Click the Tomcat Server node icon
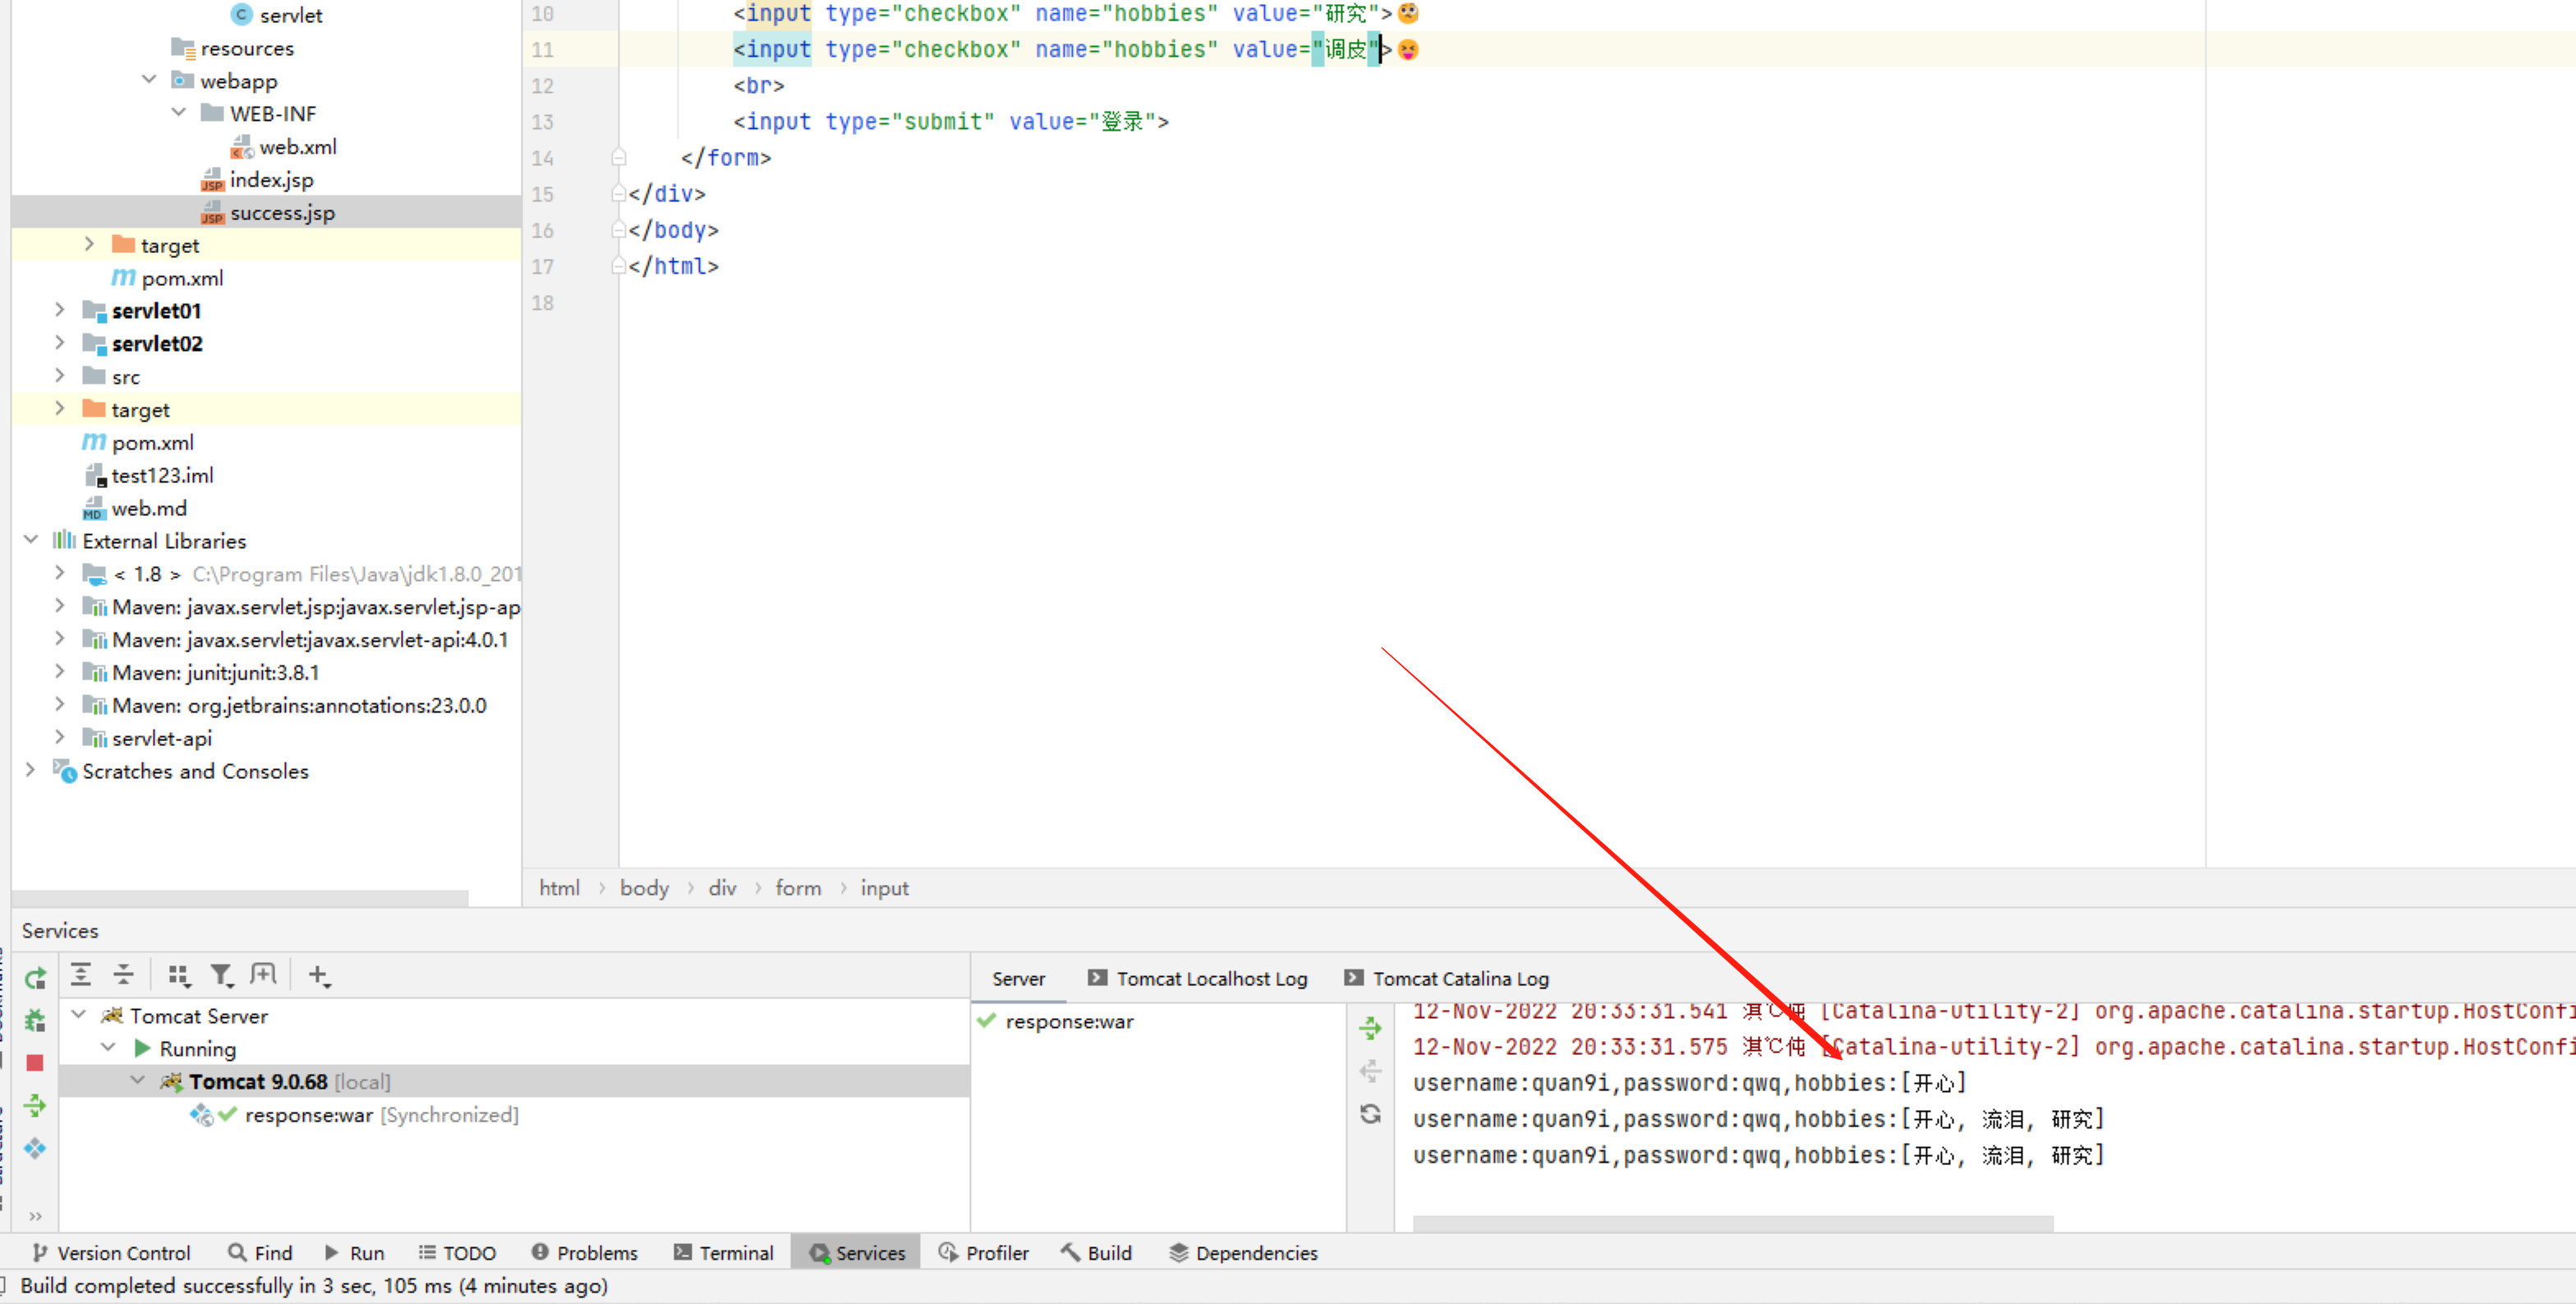This screenshot has width=2576, height=1304. (x=112, y=1016)
